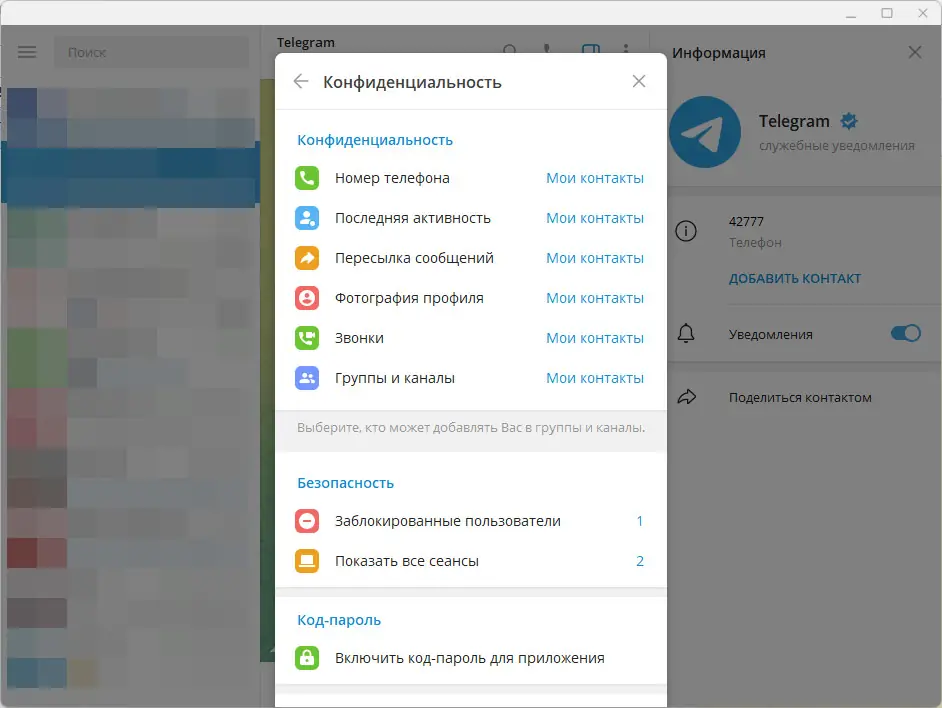Click the green phone icon for Номер телефона
Image resolution: width=942 pixels, height=708 pixels.
[x=307, y=178]
